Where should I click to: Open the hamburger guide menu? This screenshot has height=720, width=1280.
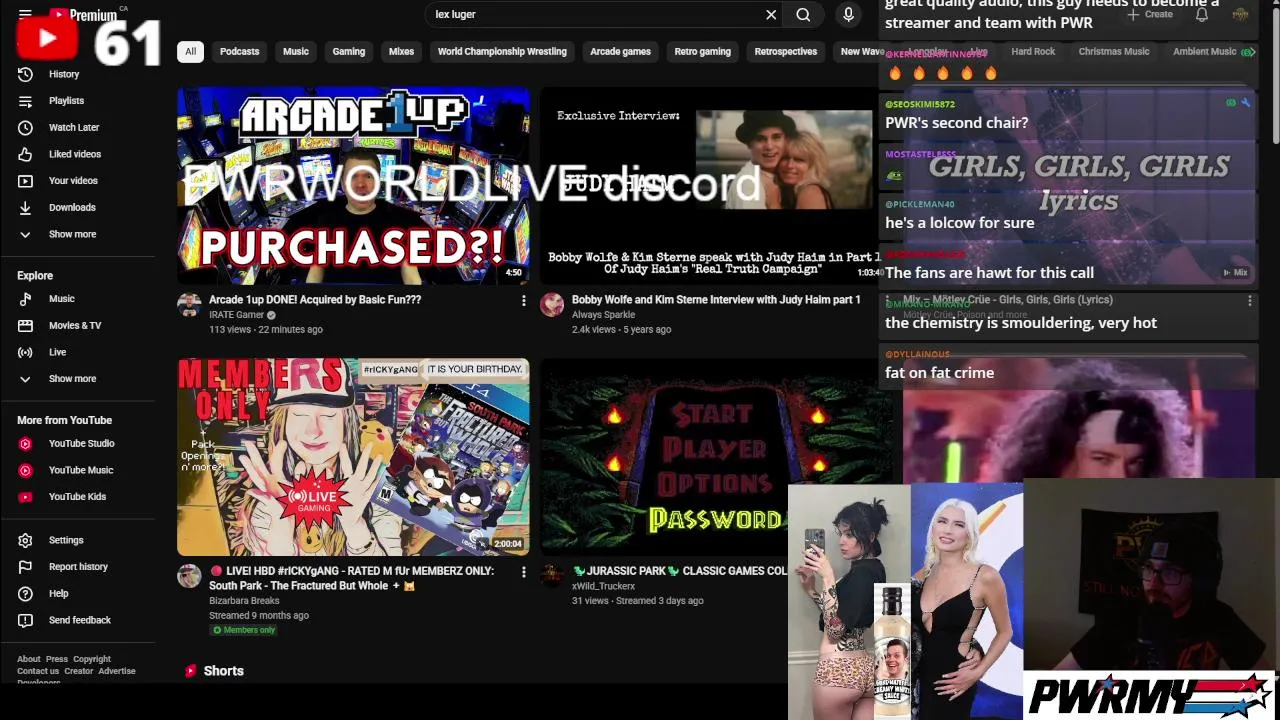pyautogui.click(x=25, y=14)
